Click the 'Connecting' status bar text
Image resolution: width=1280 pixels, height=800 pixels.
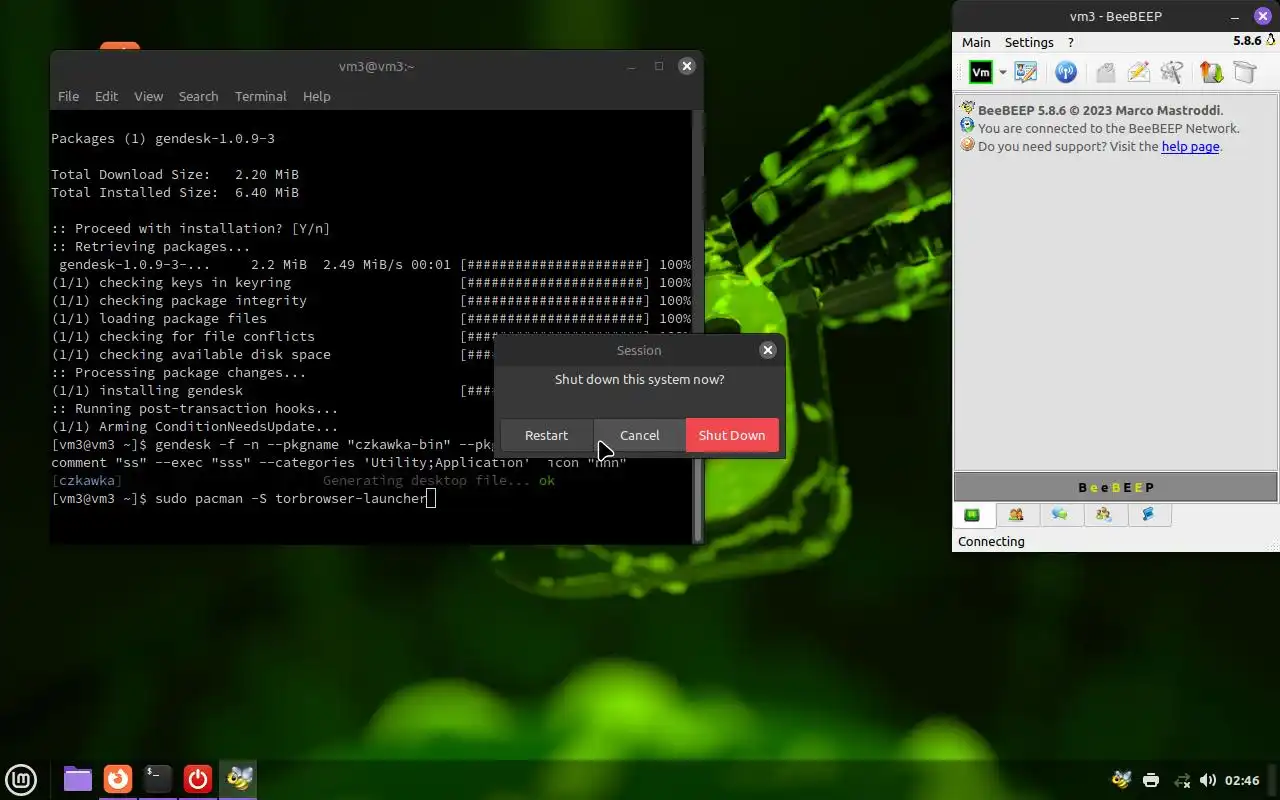[x=991, y=541]
